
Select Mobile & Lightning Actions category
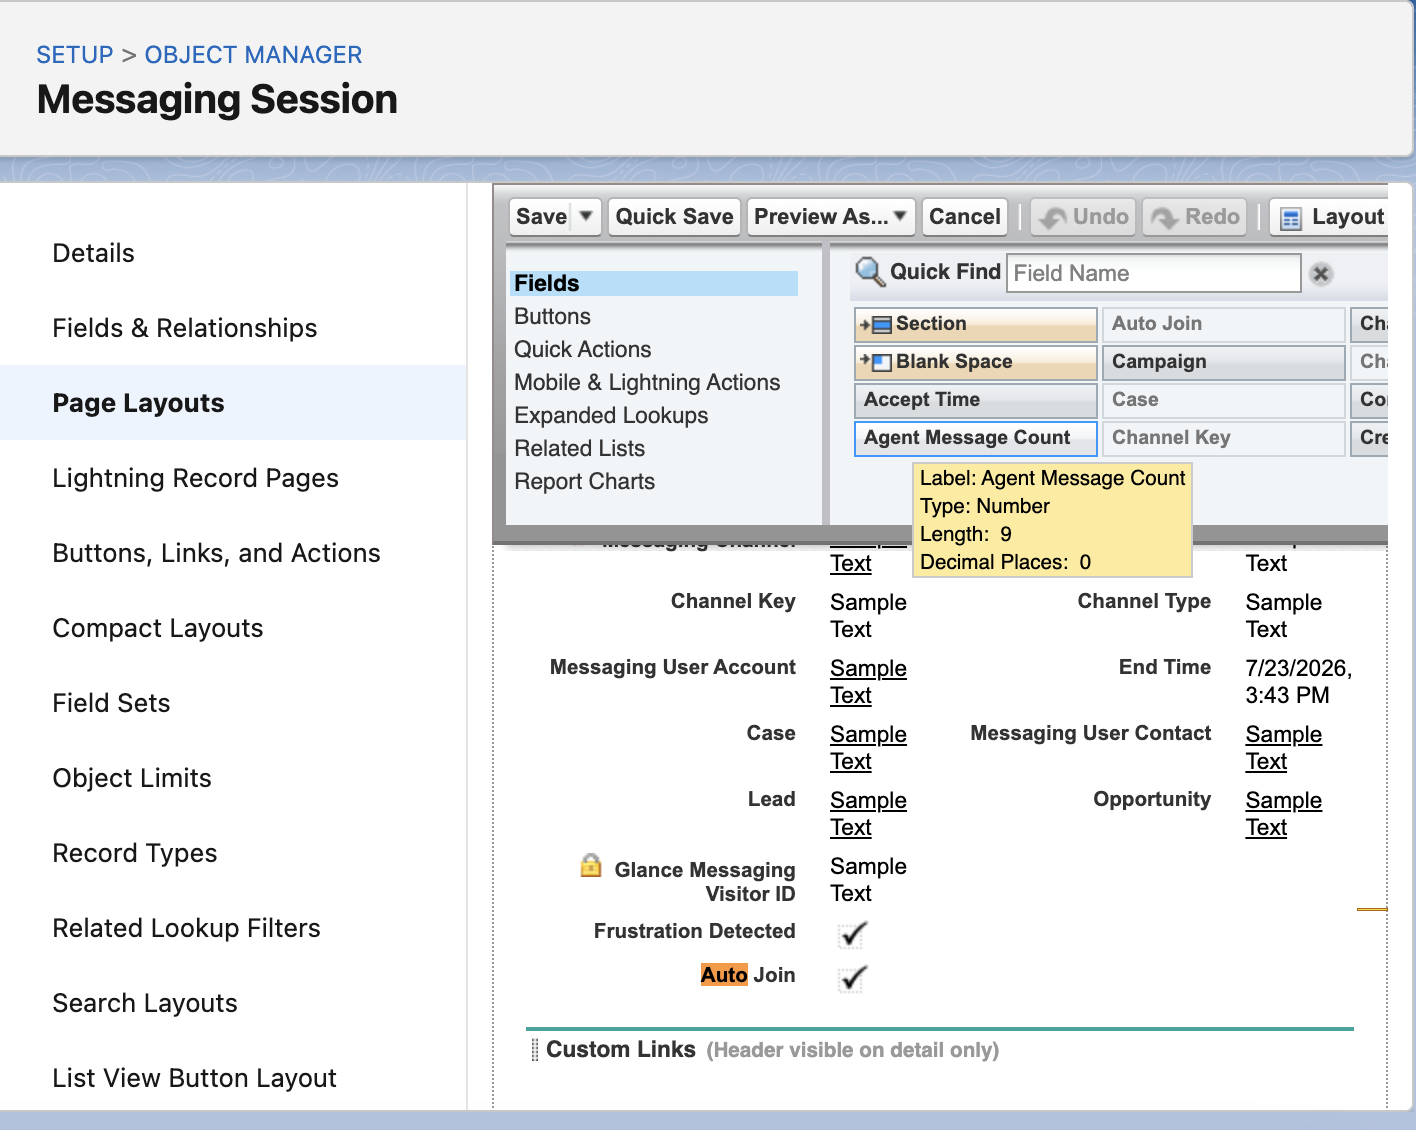click(647, 382)
